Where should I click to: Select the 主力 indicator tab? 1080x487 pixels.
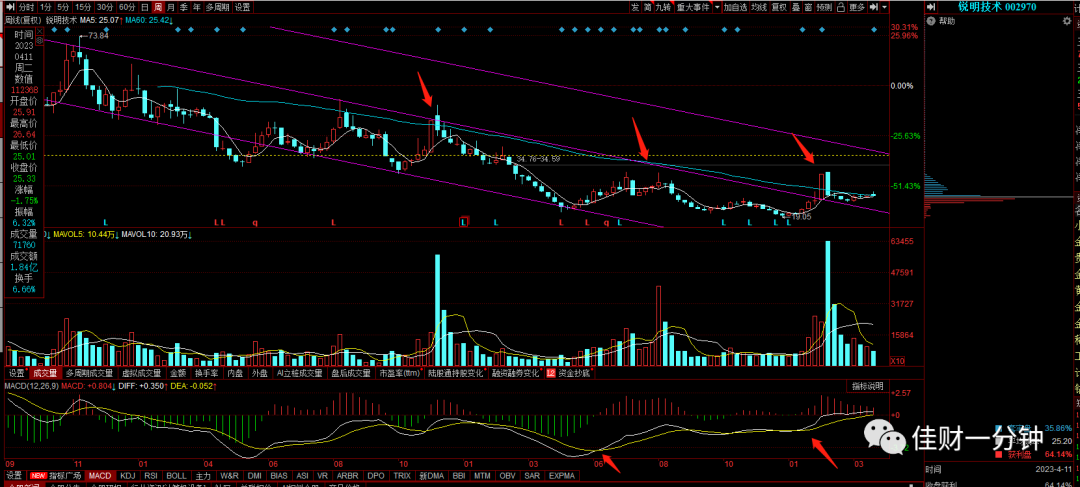click(x=202, y=475)
